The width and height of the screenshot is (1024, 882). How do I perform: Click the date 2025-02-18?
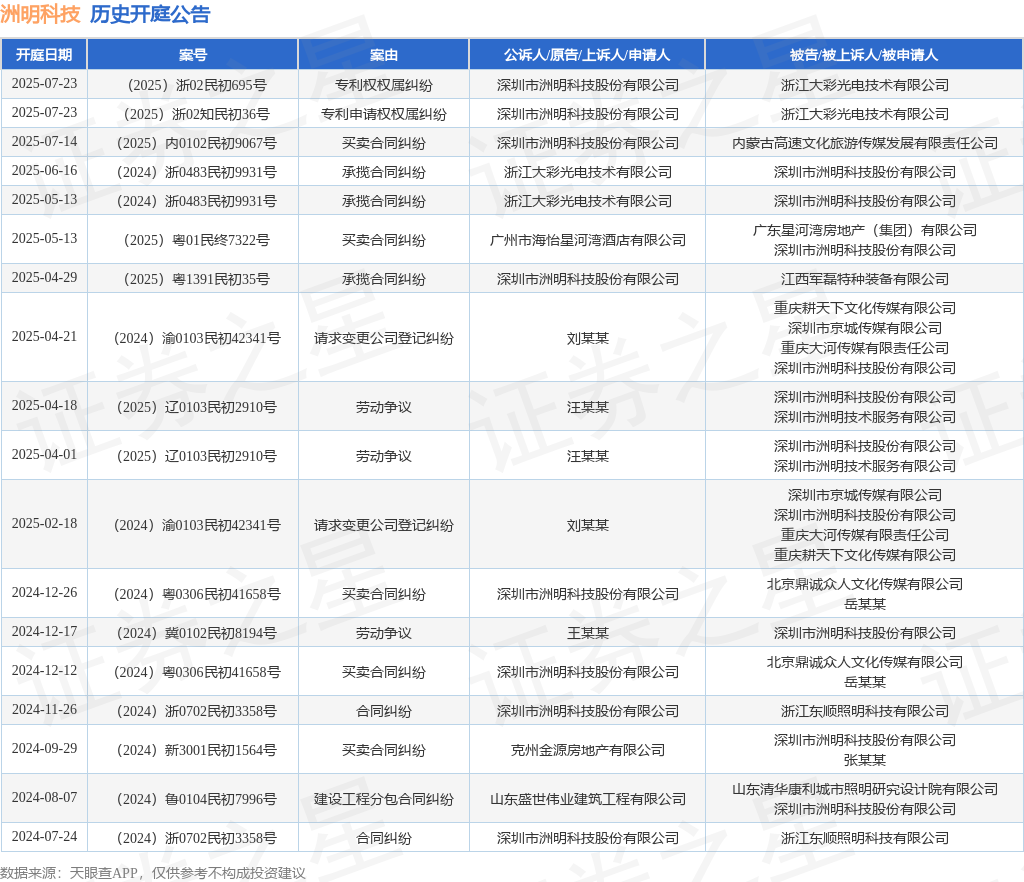pyautogui.click(x=44, y=524)
